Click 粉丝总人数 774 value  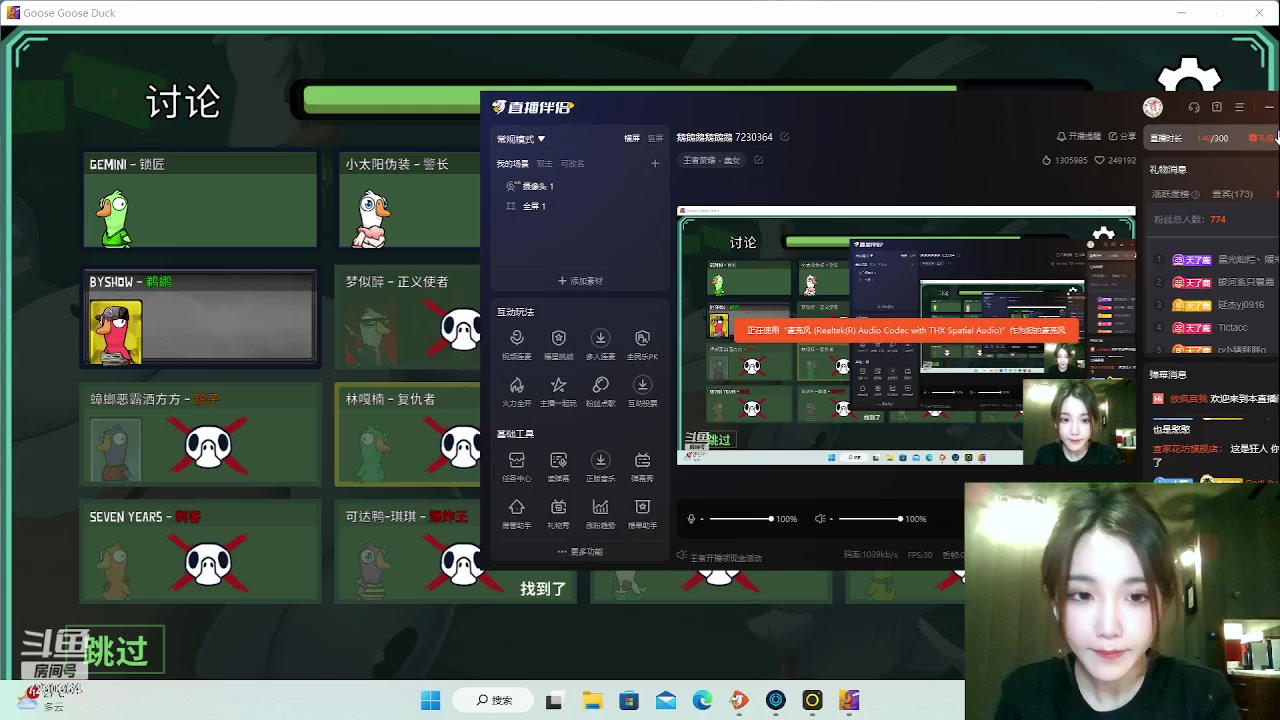pyautogui.click(x=1217, y=219)
